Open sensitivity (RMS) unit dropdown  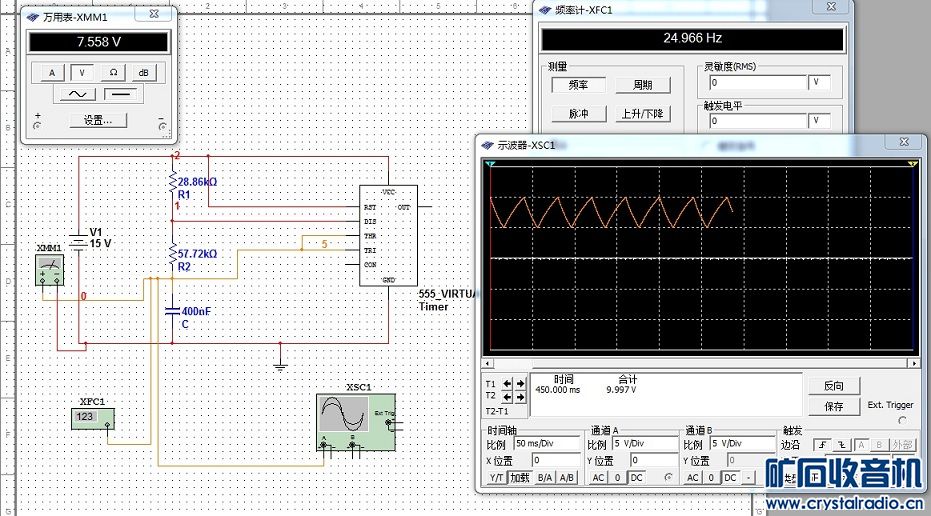[x=820, y=83]
